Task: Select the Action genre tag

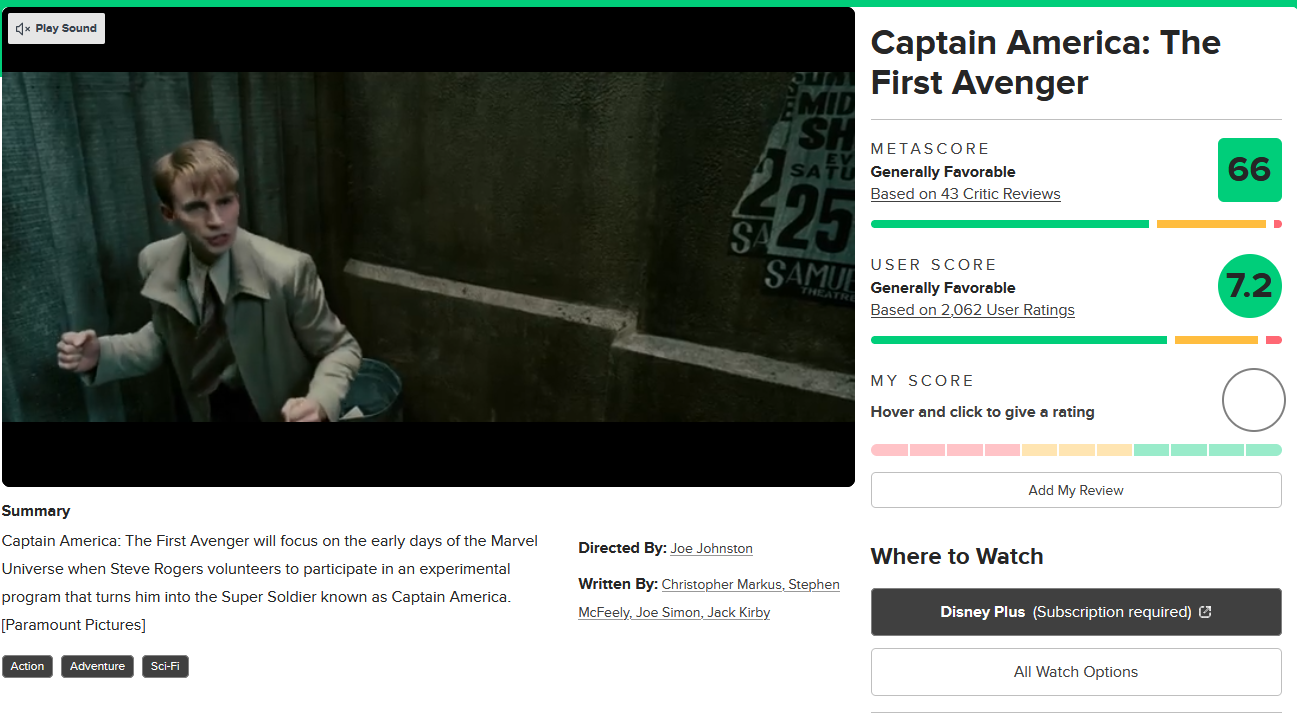Action: (x=28, y=666)
